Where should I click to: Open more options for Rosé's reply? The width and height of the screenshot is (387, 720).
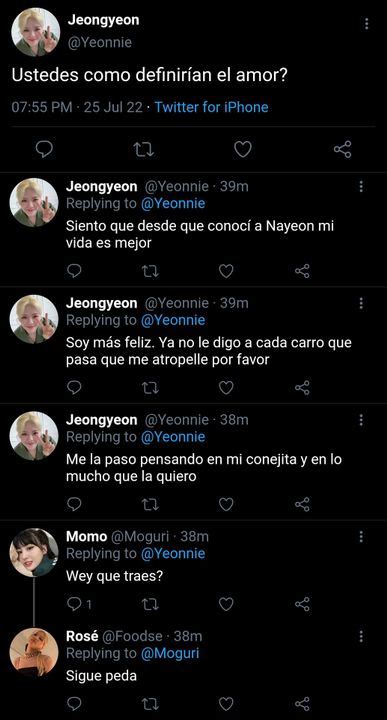tap(361, 636)
